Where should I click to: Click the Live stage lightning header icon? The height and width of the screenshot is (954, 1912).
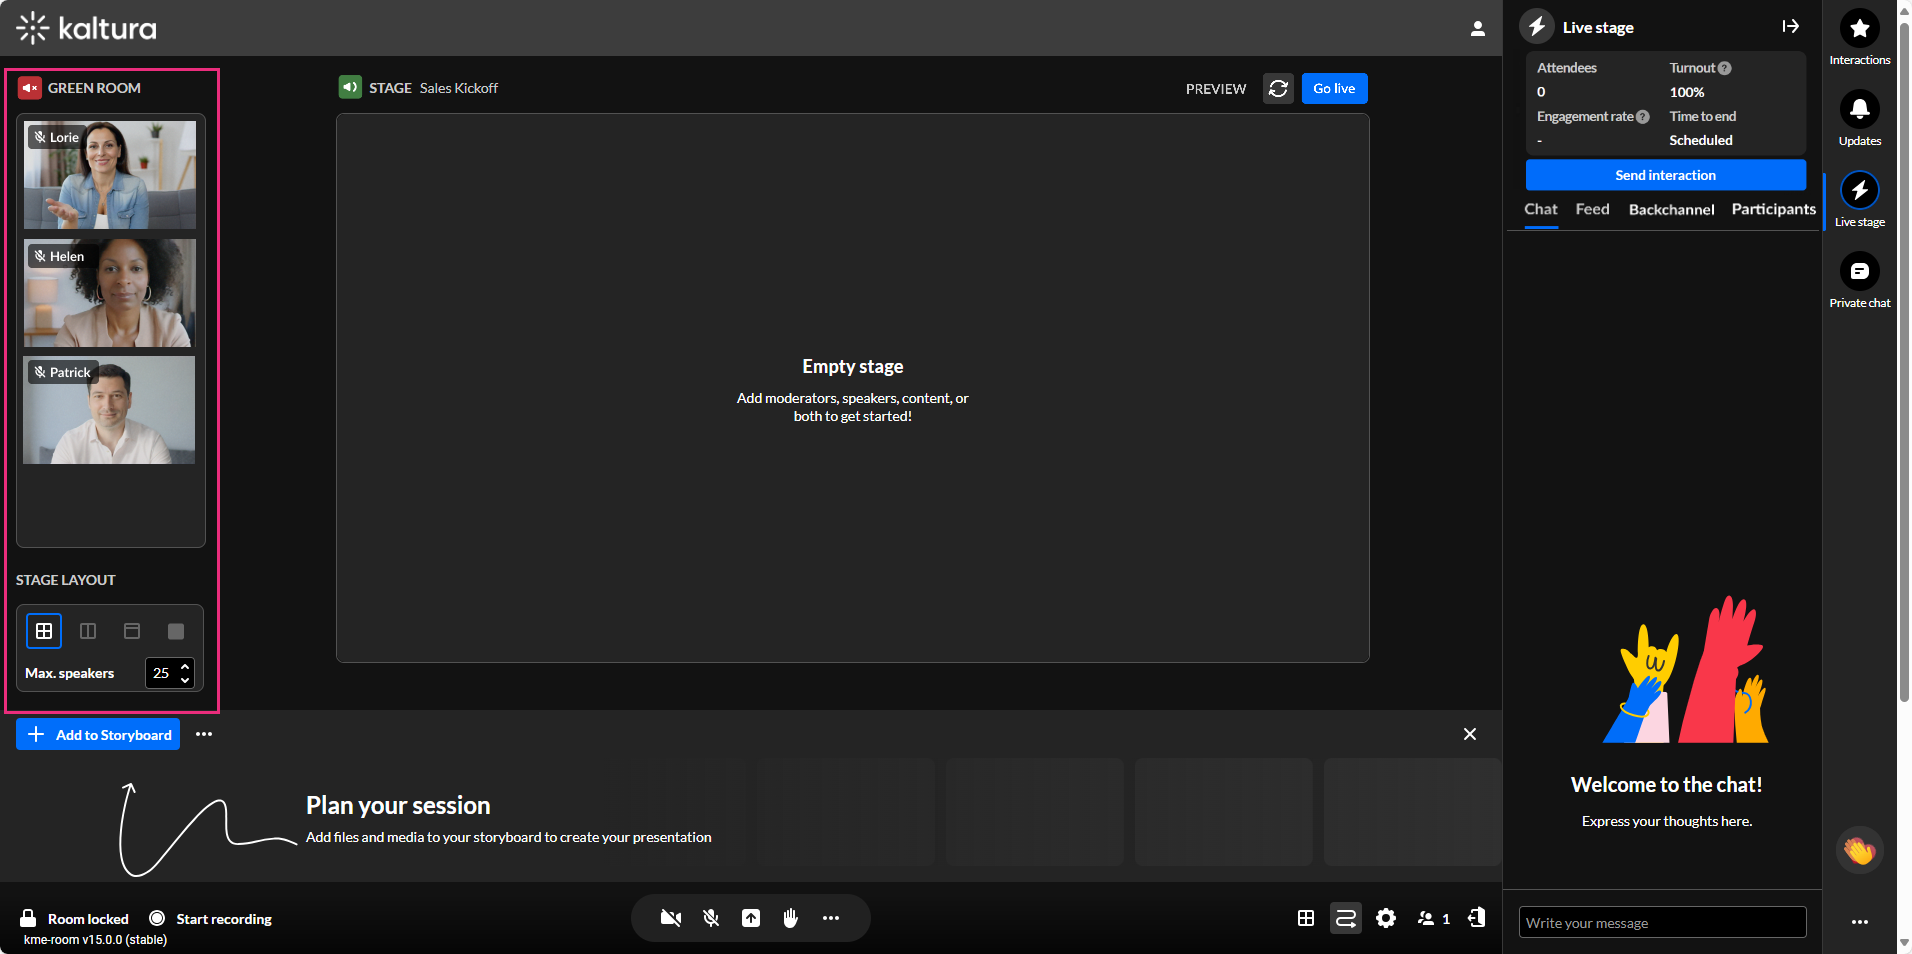1538,27
